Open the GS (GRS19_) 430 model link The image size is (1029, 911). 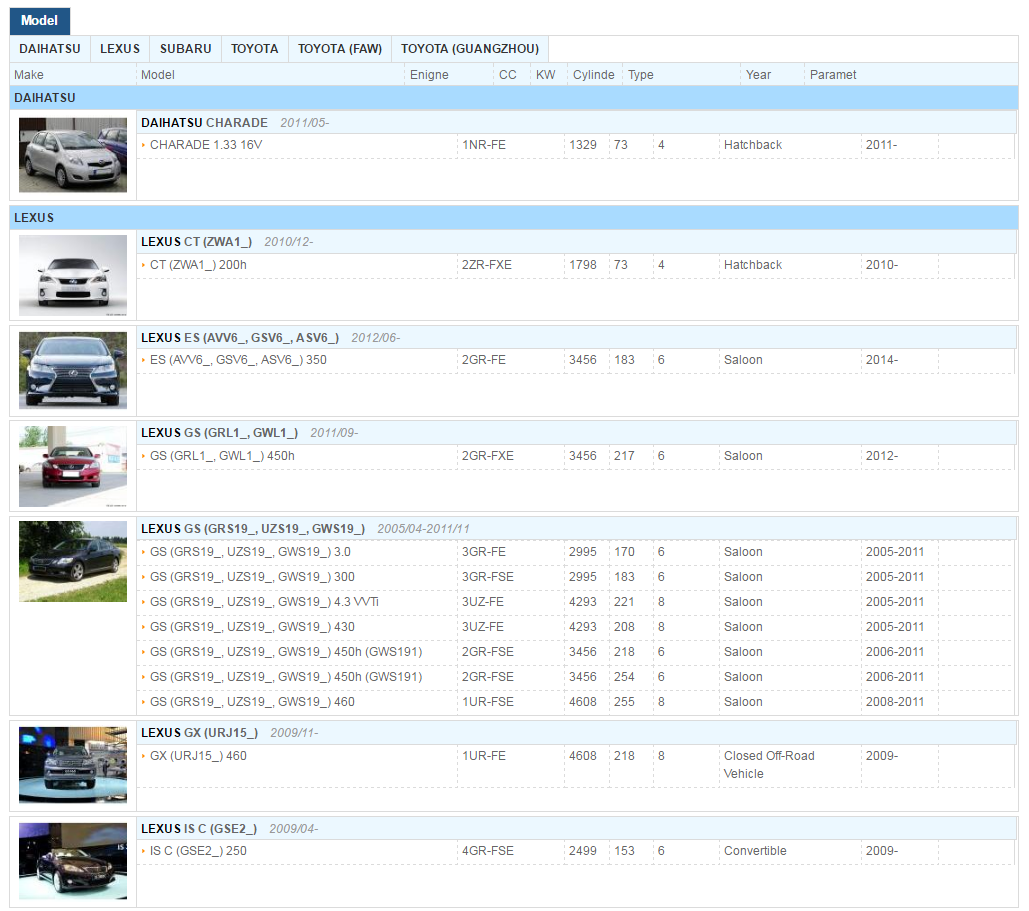(252, 627)
